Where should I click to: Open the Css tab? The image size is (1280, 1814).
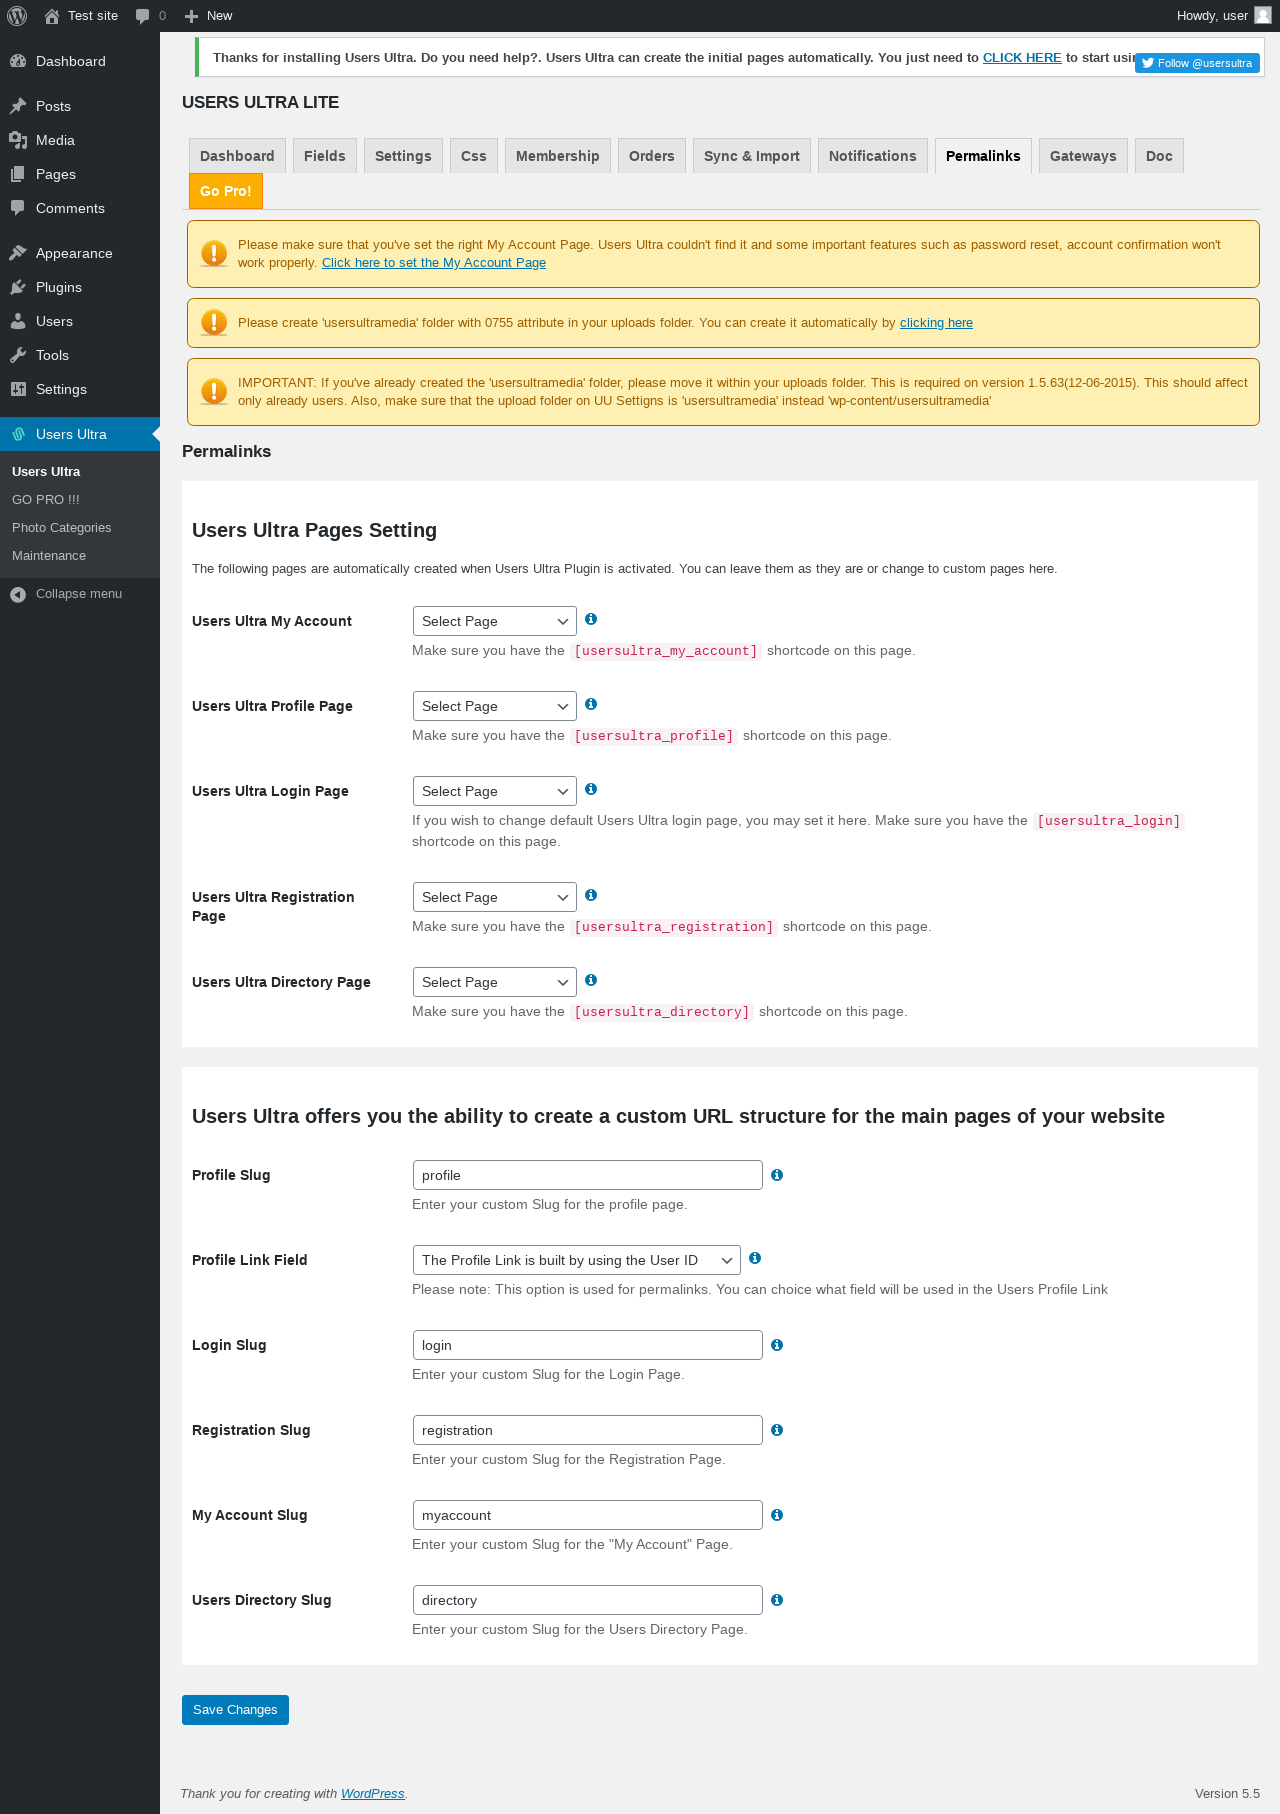pos(474,156)
